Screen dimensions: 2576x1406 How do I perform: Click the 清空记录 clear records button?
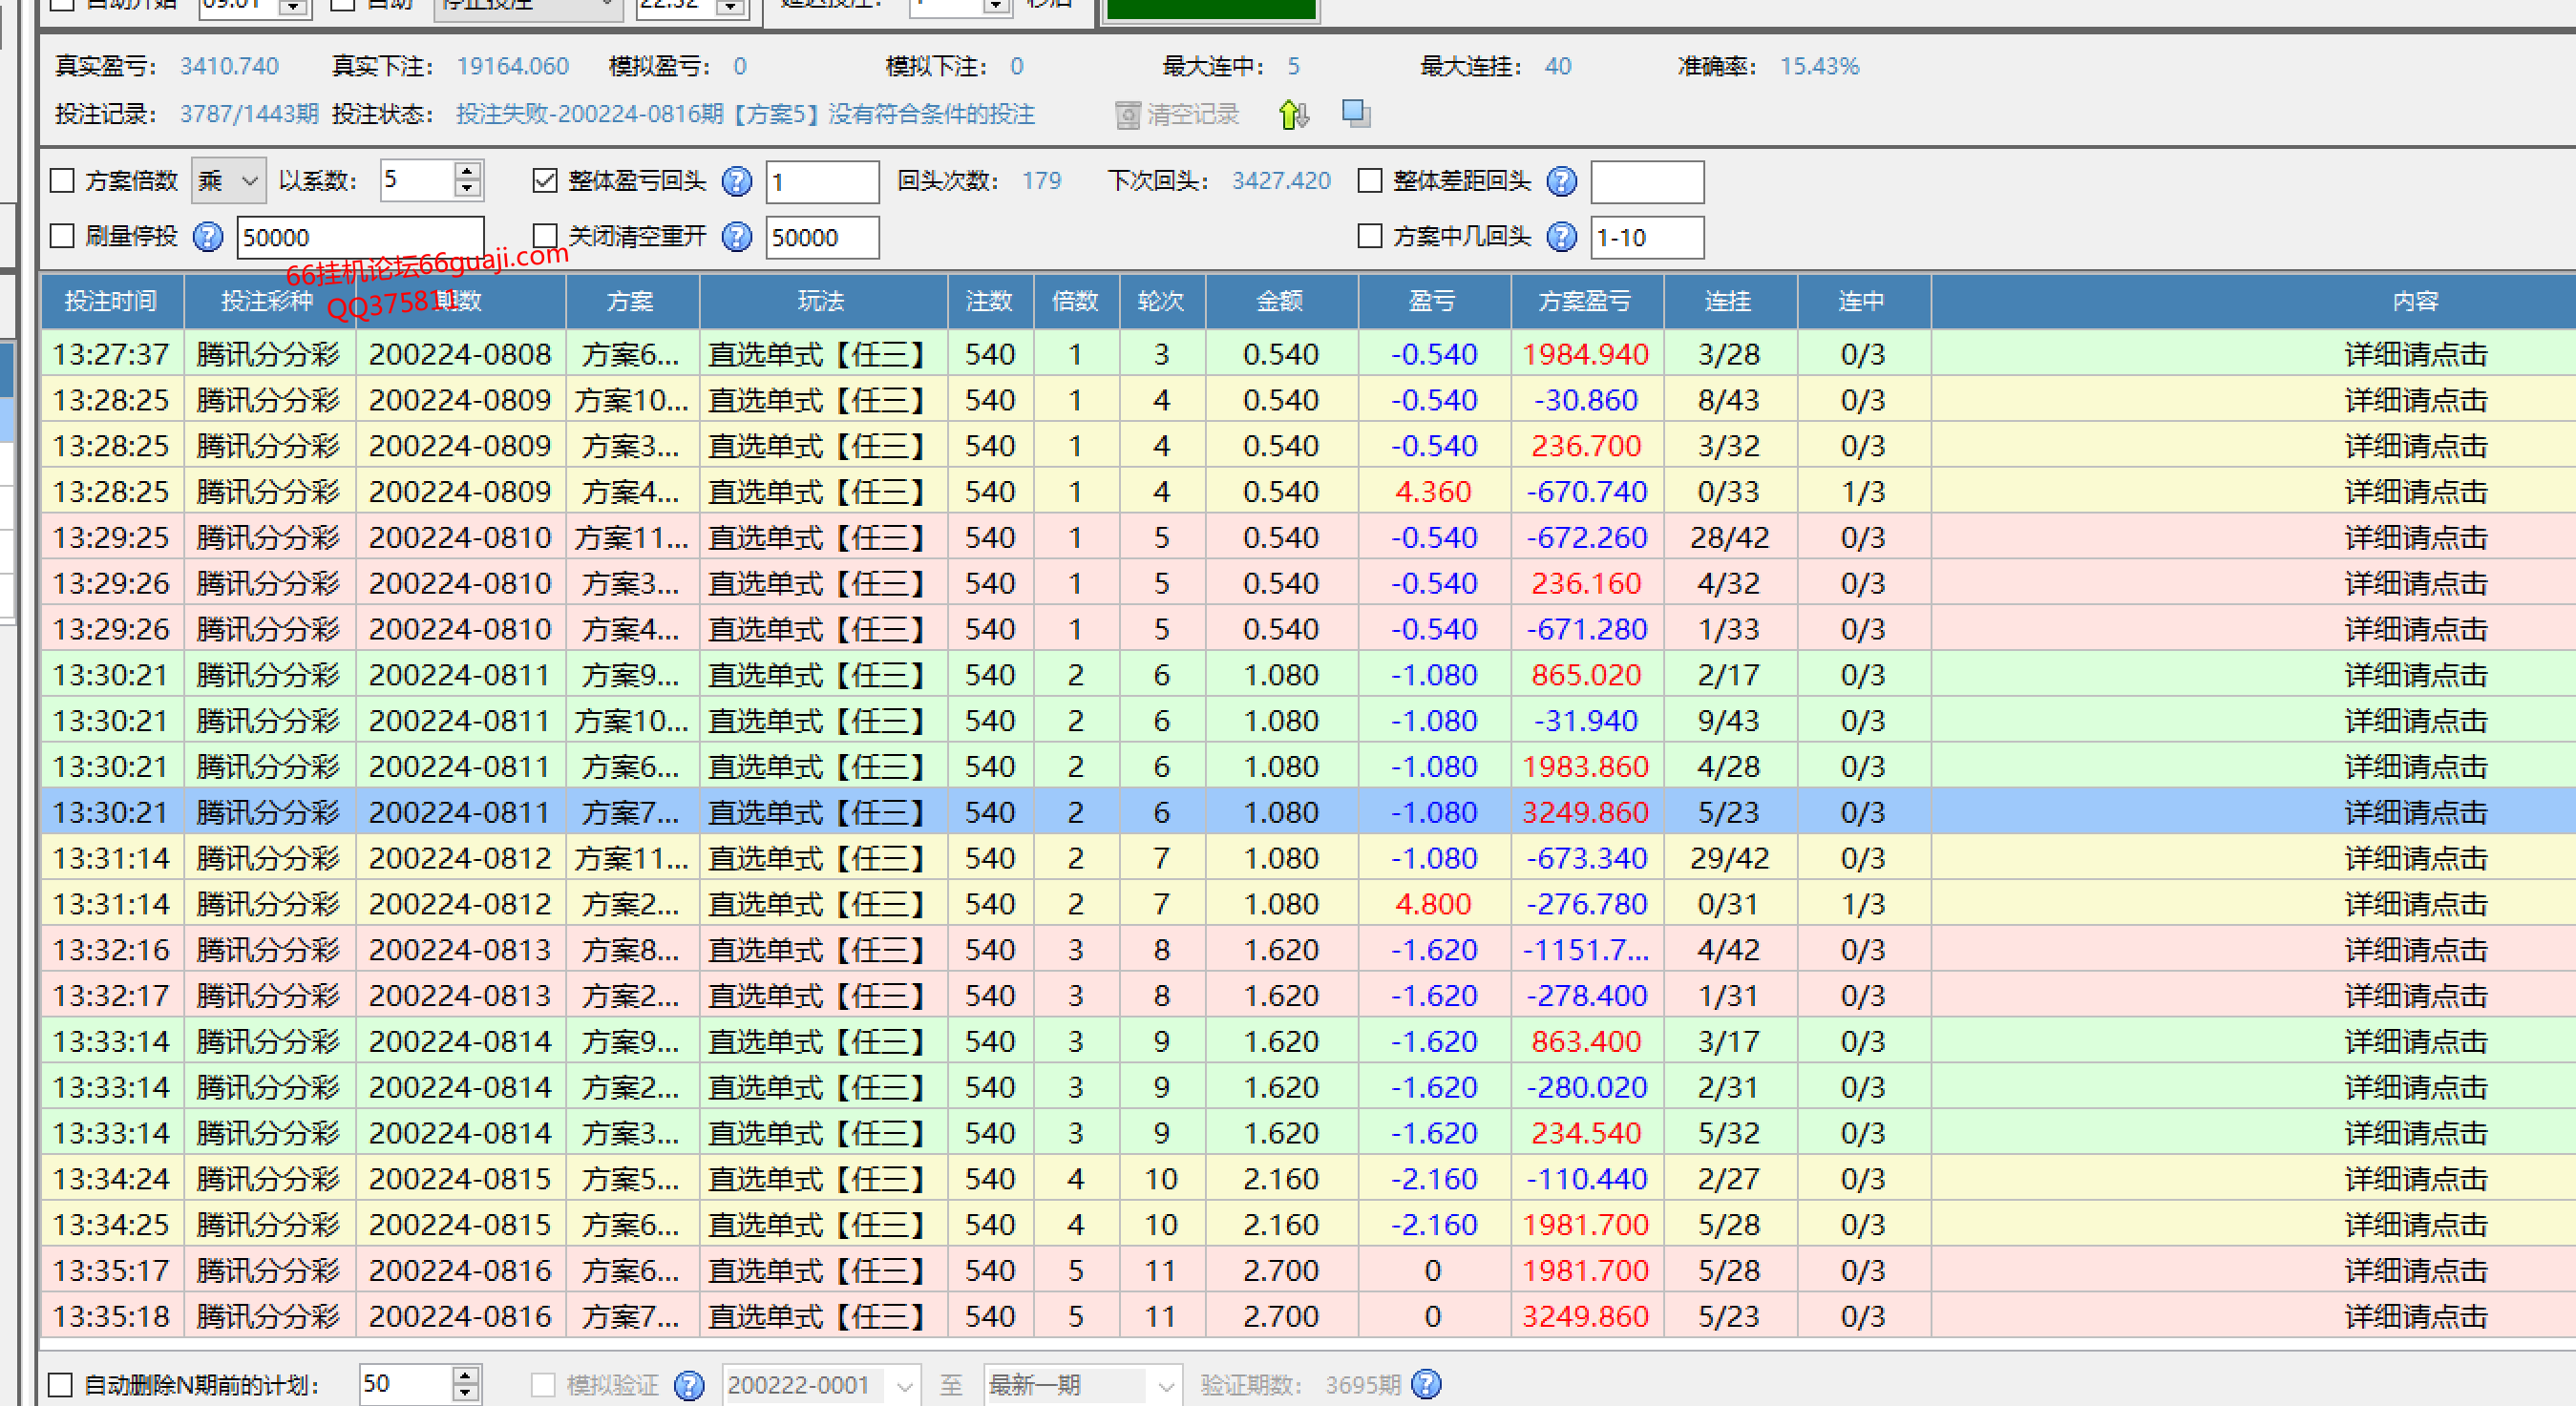point(1177,115)
